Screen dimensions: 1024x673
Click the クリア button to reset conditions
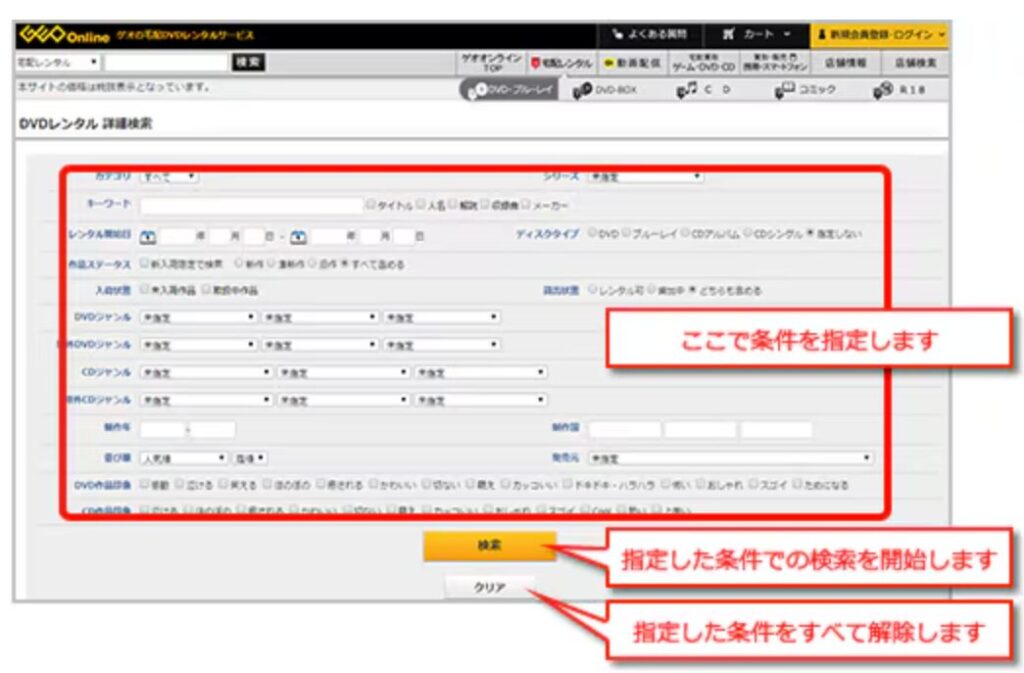tap(489, 587)
